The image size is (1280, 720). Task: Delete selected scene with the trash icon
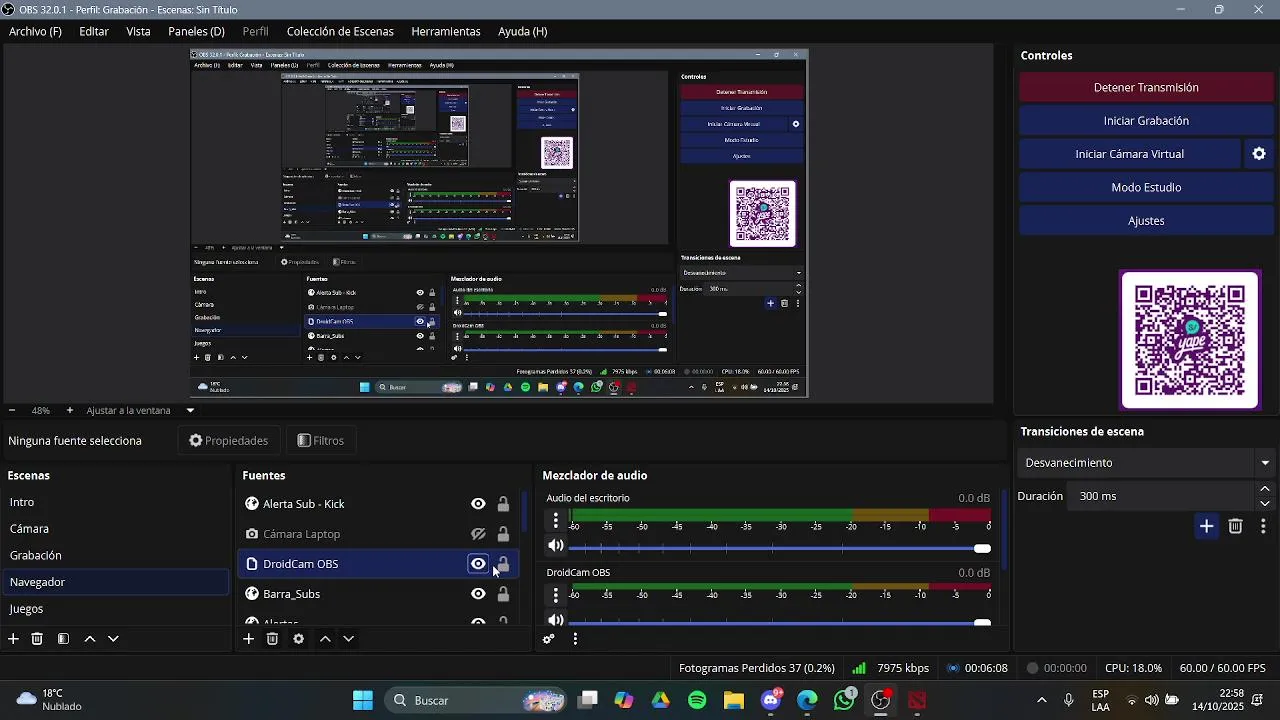37,639
